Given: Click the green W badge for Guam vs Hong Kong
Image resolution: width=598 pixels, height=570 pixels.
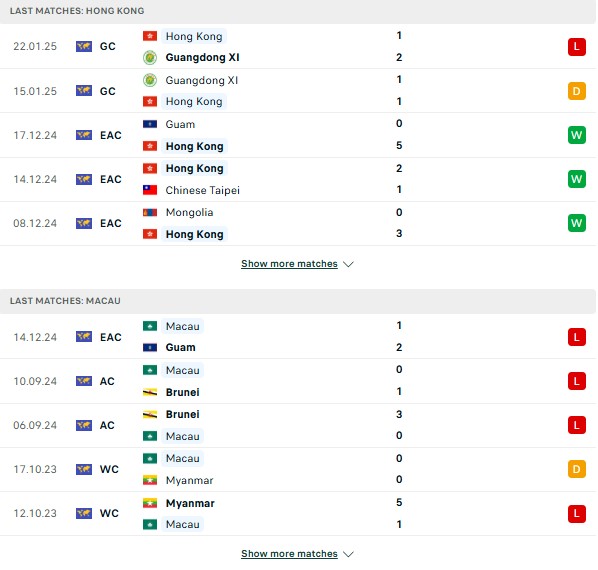Looking at the screenshot, I should tap(576, 135).
